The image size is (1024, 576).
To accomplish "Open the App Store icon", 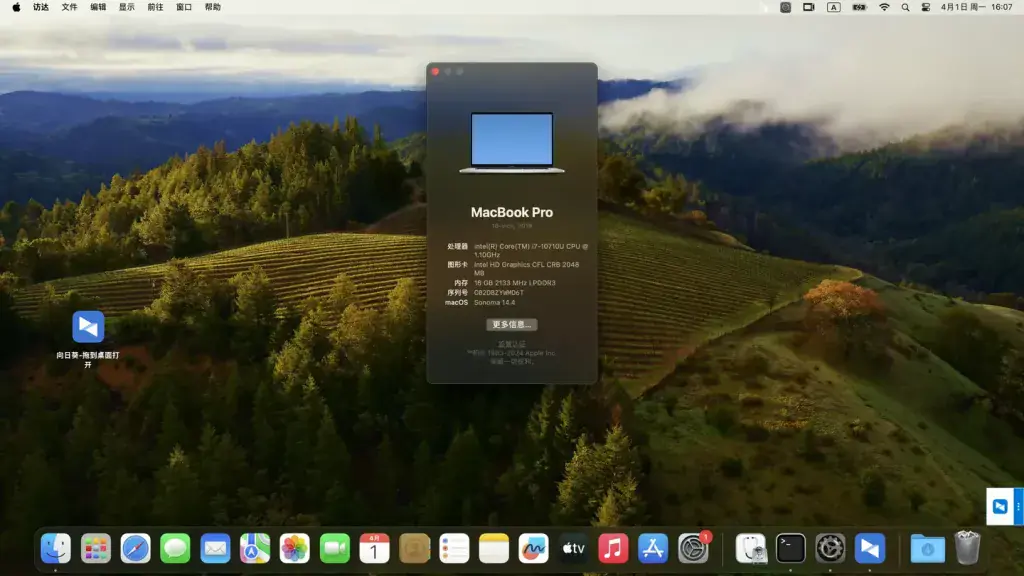I will point(653,548).
